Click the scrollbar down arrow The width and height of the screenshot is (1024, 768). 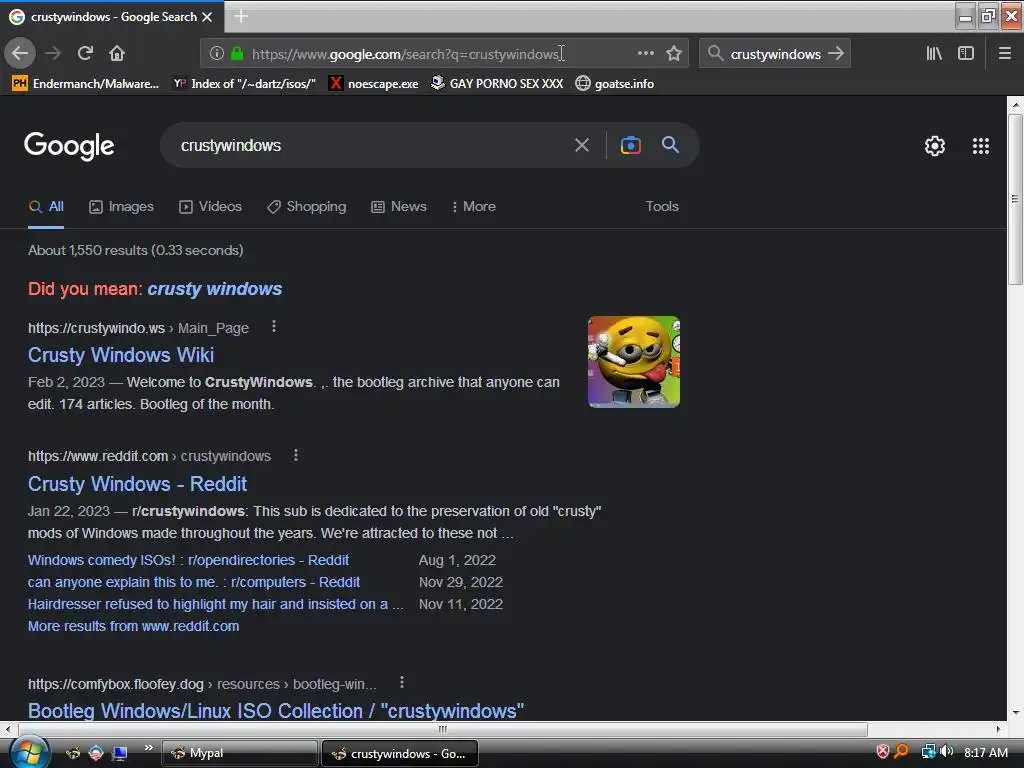click(x=1015, y=713)
